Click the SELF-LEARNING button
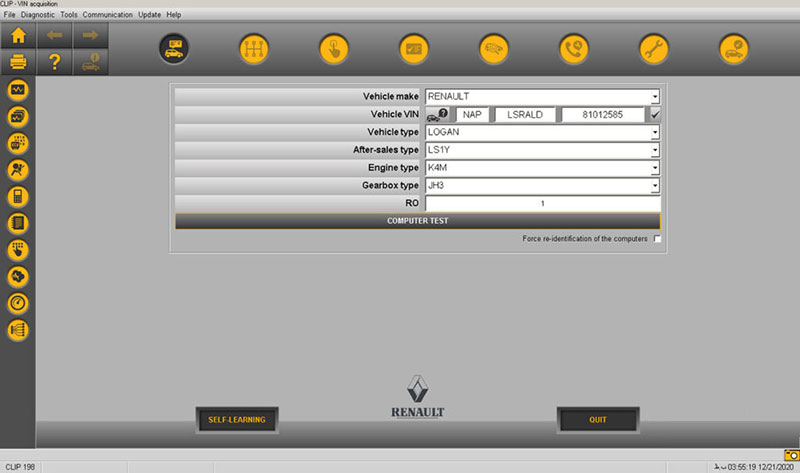This screenshot has width=800, height=473. click(x=237, y=420)
